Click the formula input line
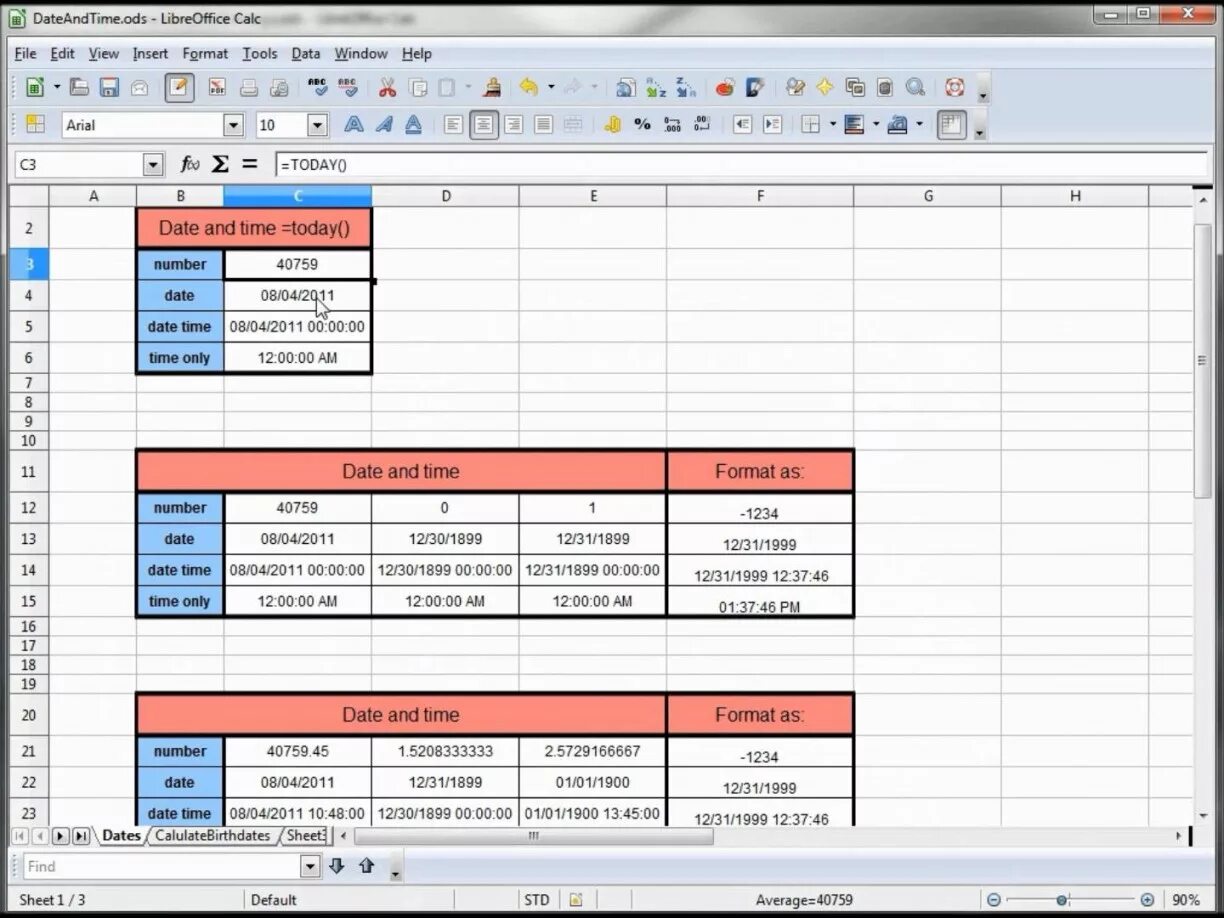Screen dimensions: 1224x918 tap(740, 165)
